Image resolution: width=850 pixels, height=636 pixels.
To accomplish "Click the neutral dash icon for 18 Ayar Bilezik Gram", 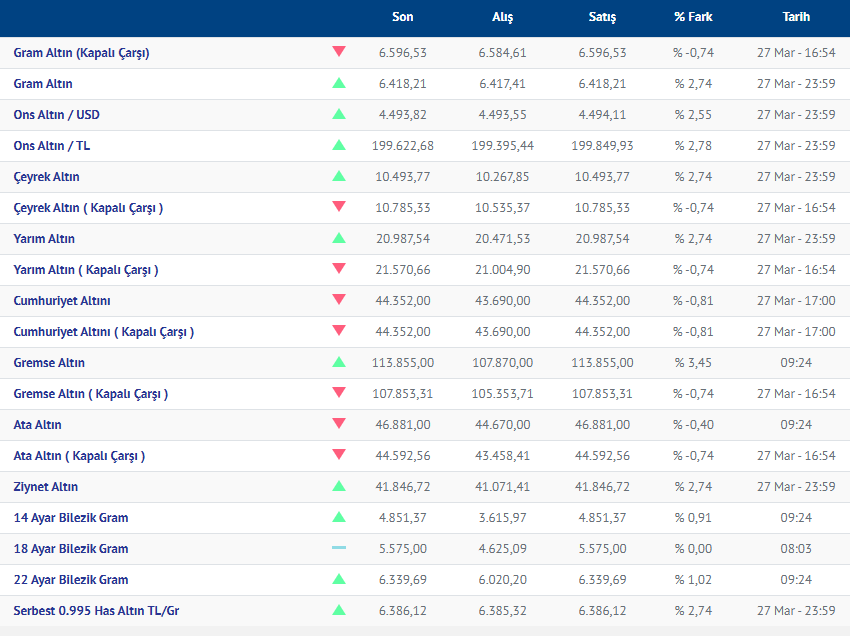I will click(339, 548).
